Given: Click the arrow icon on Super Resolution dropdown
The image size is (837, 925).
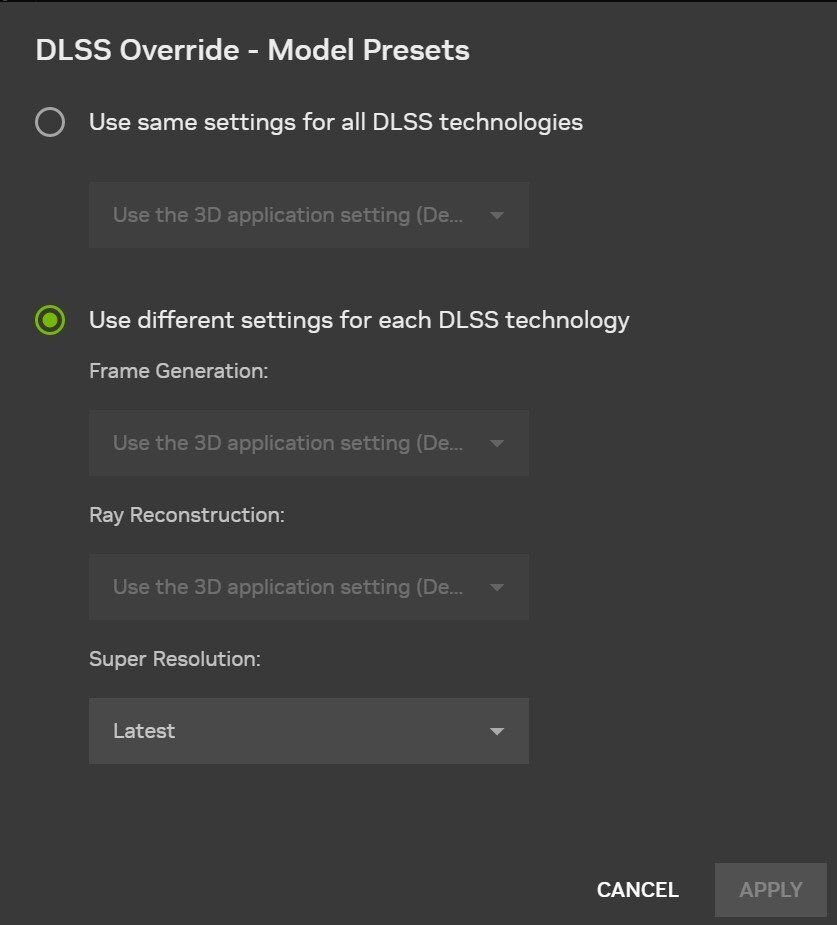Looking at the screenshot, I should (497, 732).
